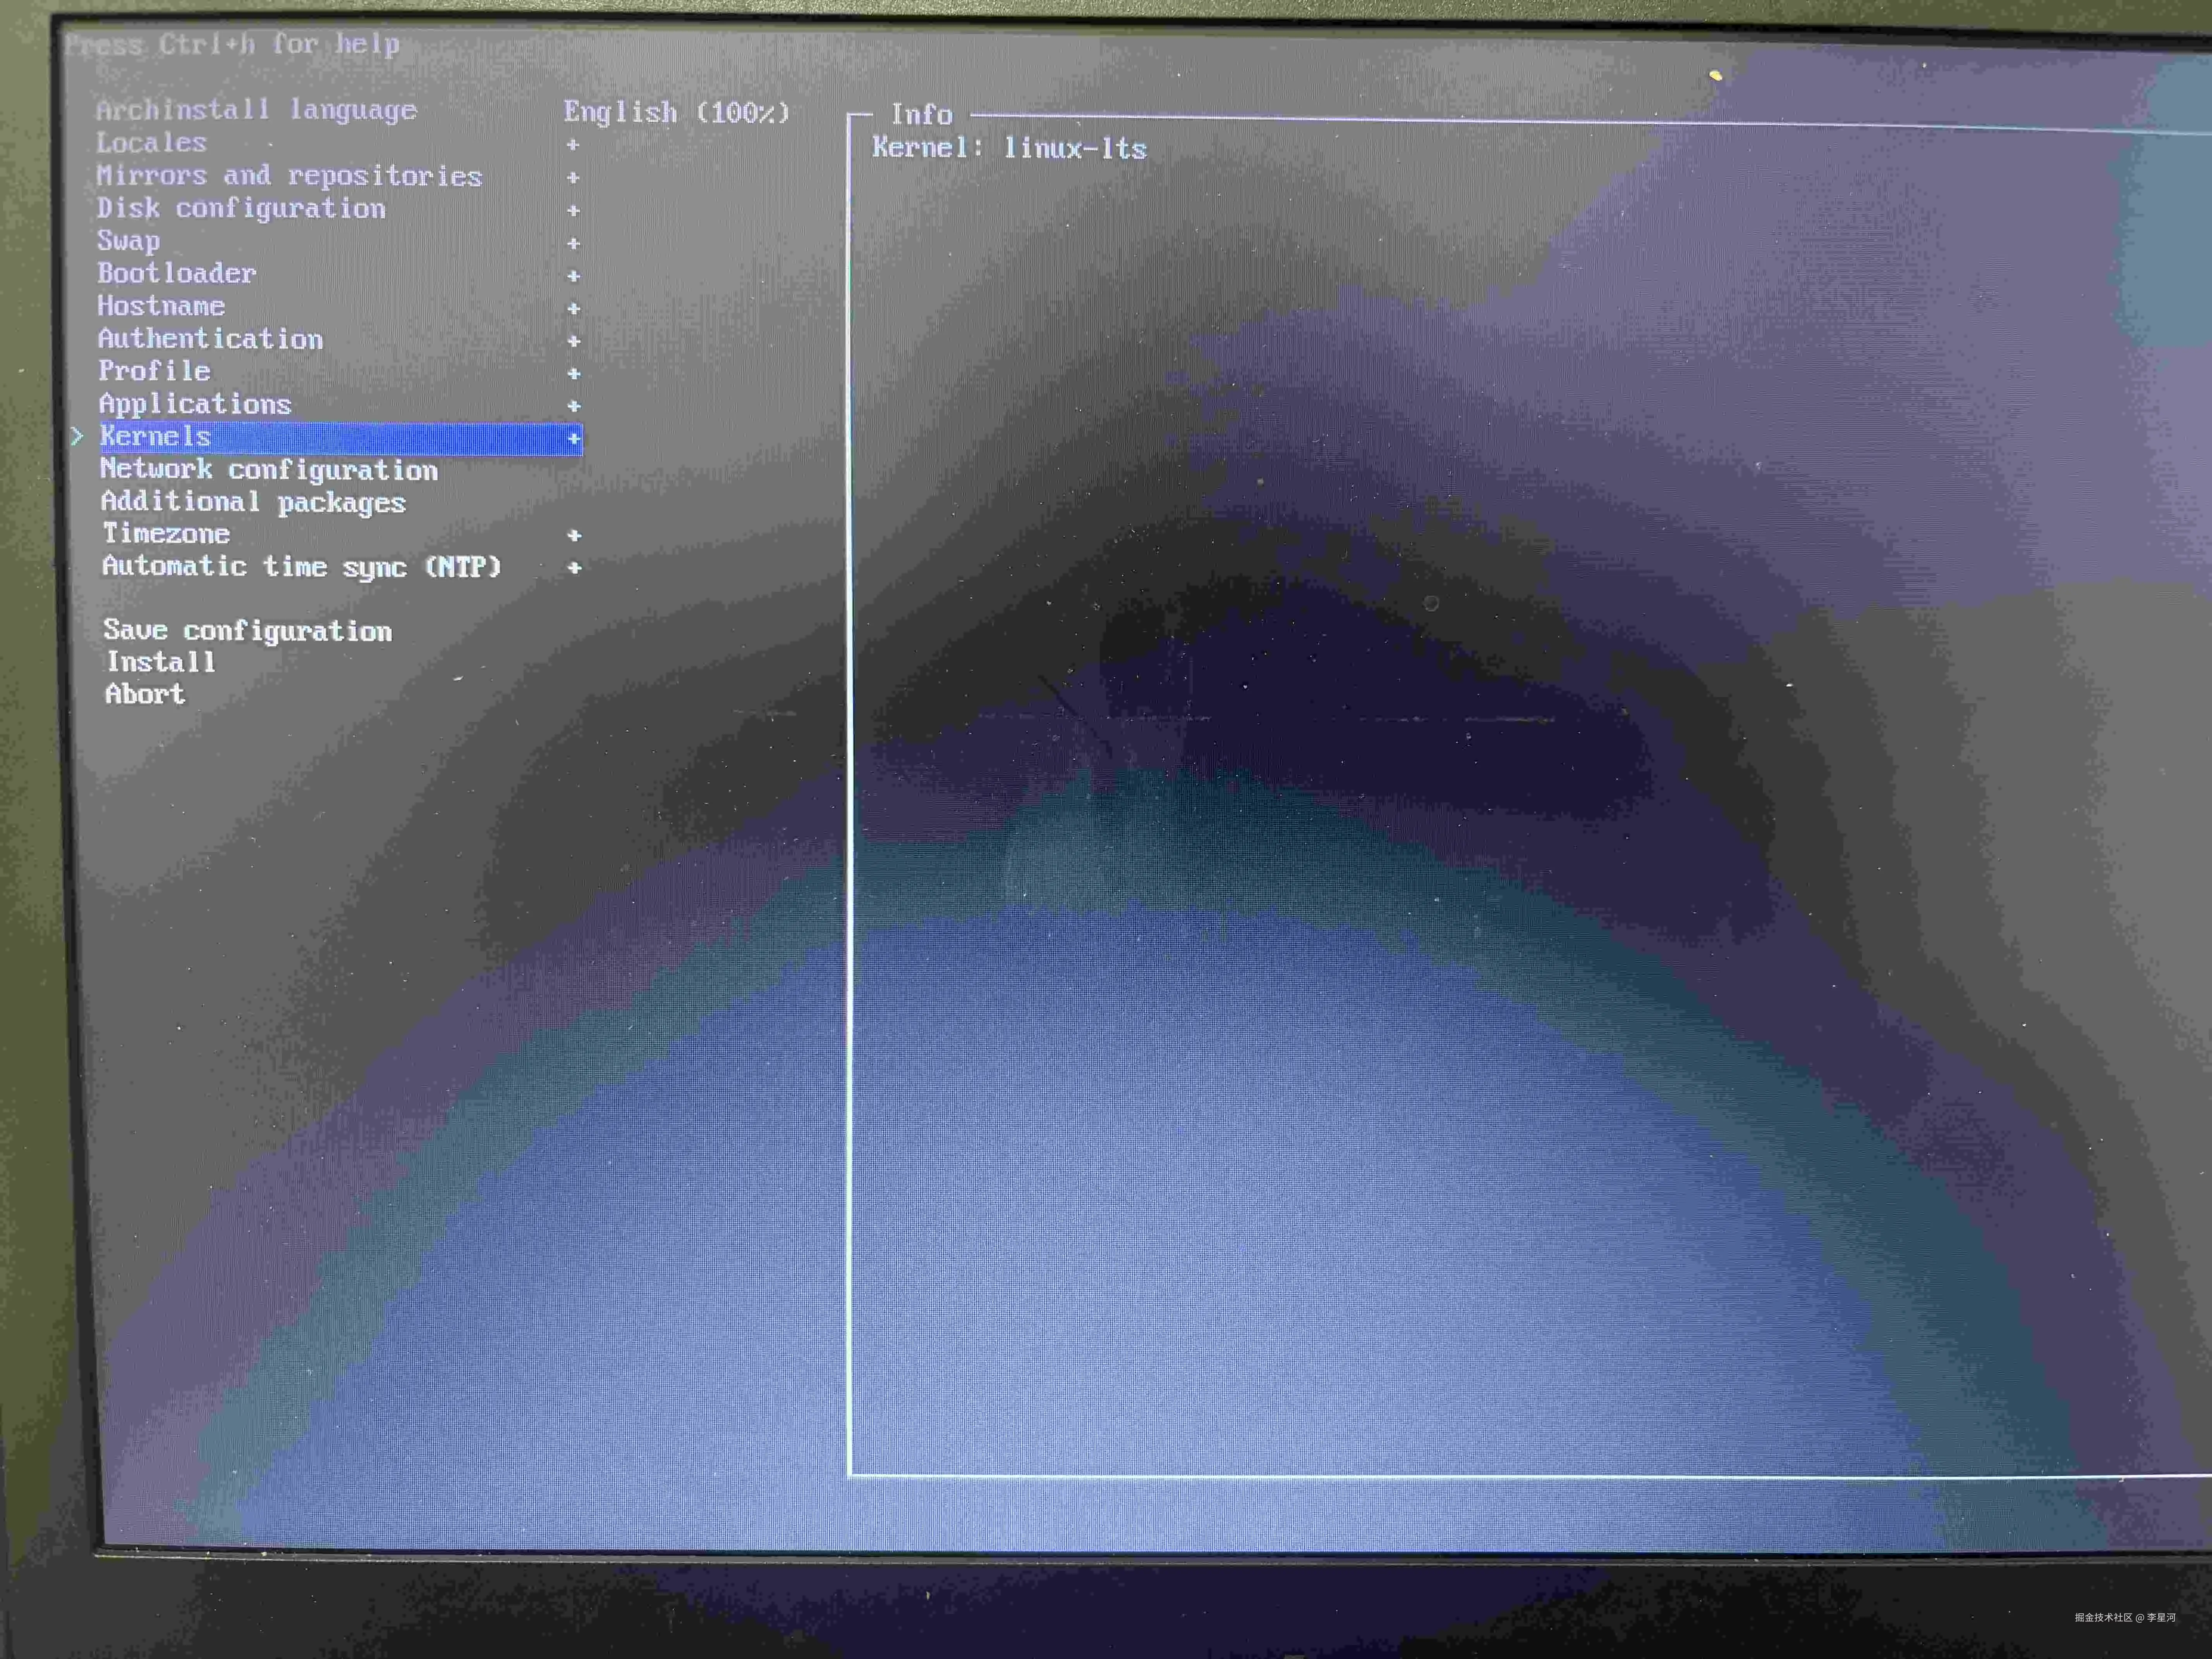
Task: Click the plus marker beside Kernels
Action: pos(574,438)
